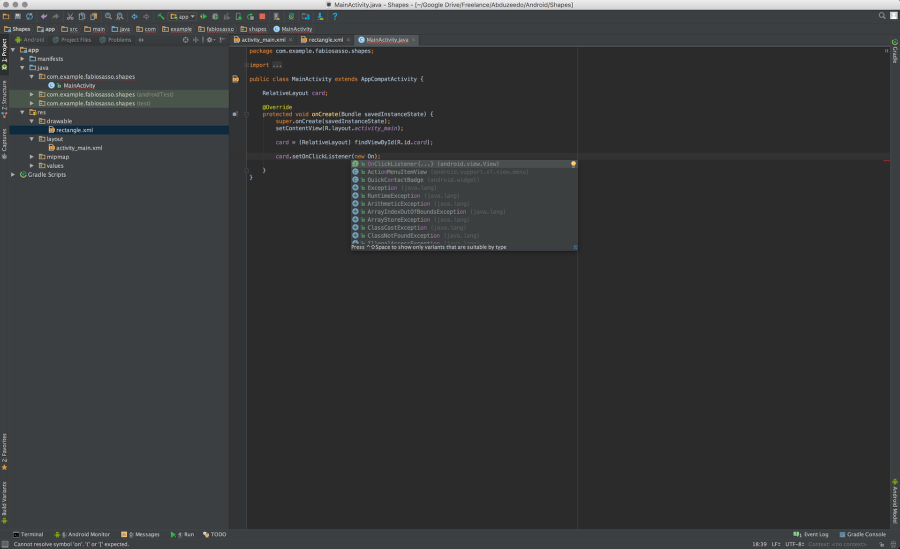Screen dimensions: 900x549
Task: Expand the values folder
Action: [32, 165]
